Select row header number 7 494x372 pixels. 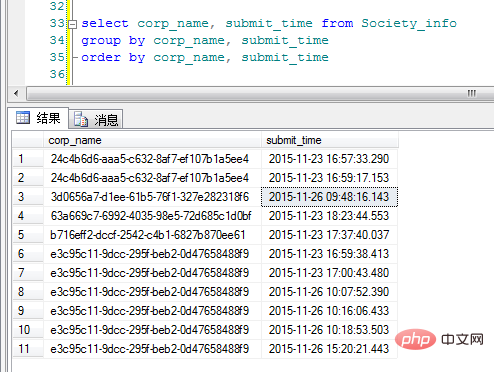[x=28, y=273]
